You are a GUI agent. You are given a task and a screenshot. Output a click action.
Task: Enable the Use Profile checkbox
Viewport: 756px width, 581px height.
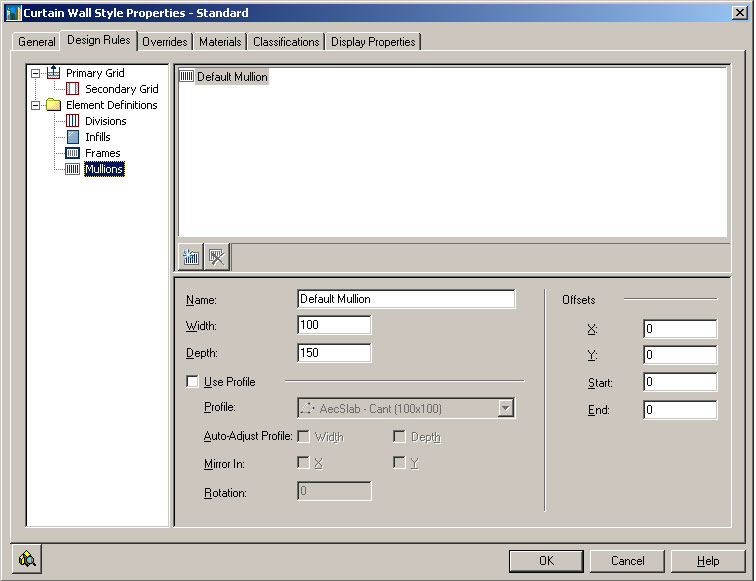click(x=192, y=381)
